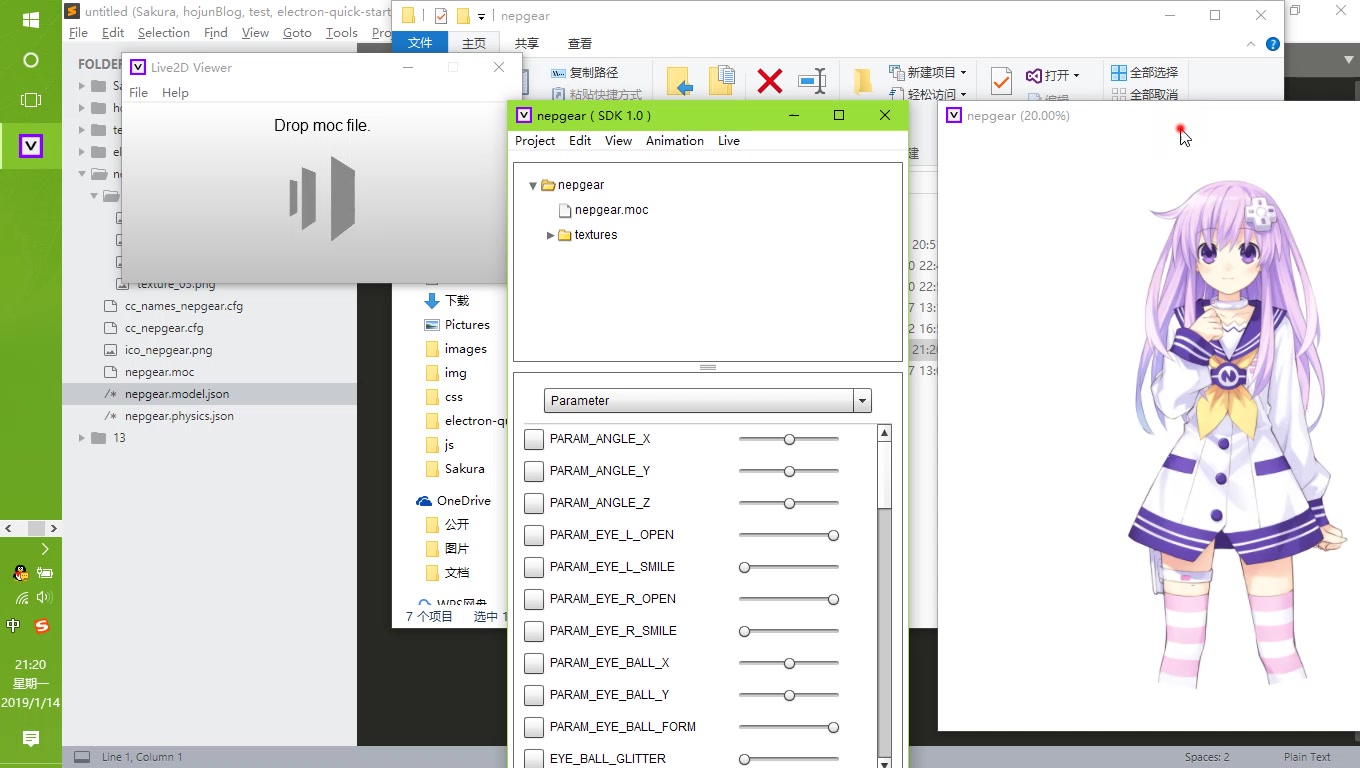This screenshot has height=768, width=1360.
Task: Open Explorer help question mark icon
Action: 1273,44
